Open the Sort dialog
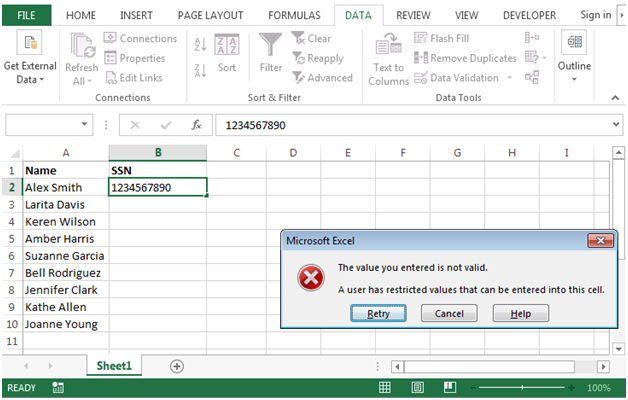Screen dimensions: 628x400 point(227,53)
